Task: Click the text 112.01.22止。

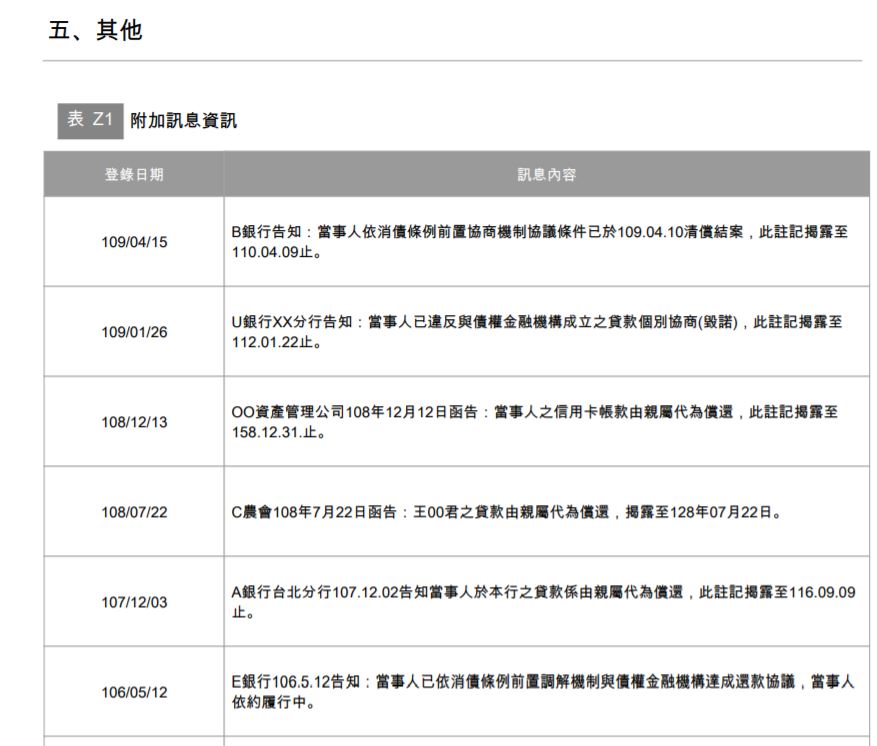Action: point(277,342)
